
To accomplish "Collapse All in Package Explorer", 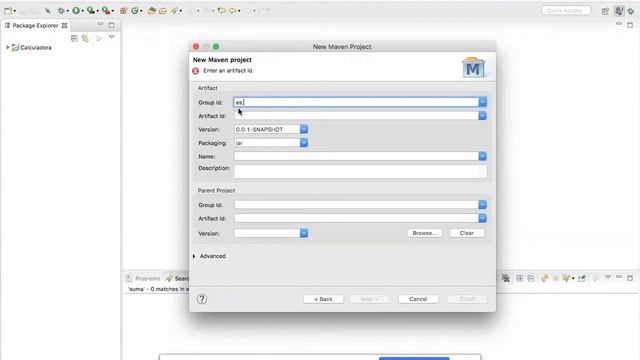I will (74, 38).
